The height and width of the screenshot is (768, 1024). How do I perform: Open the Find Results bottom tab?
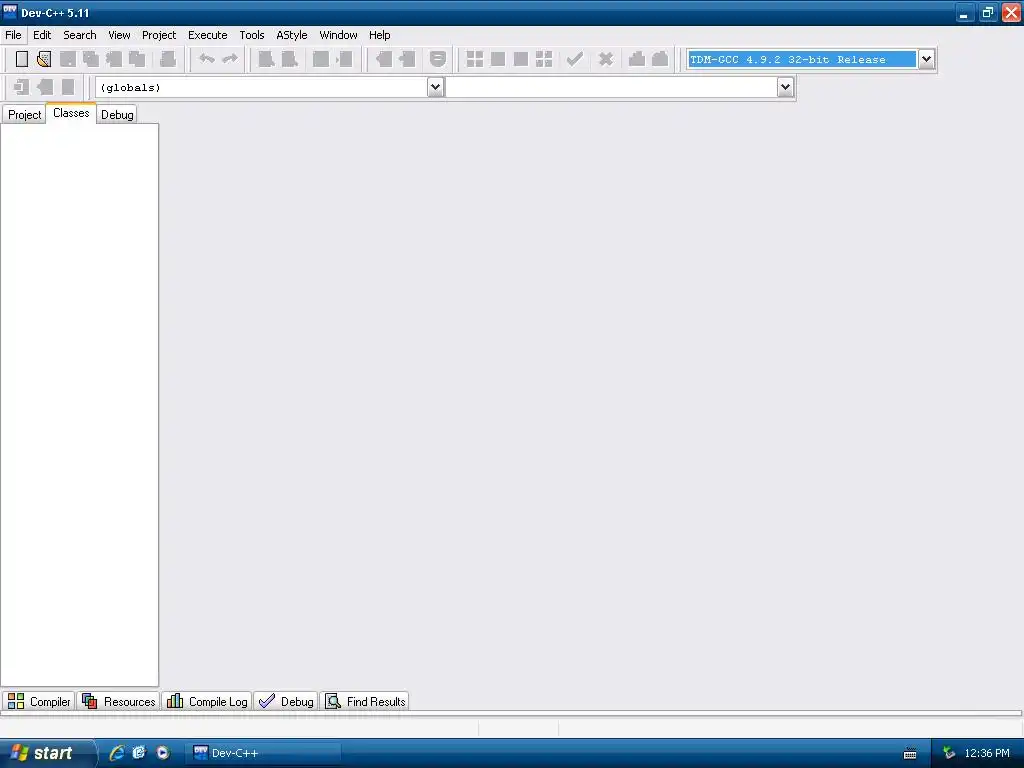pos(365,701)
